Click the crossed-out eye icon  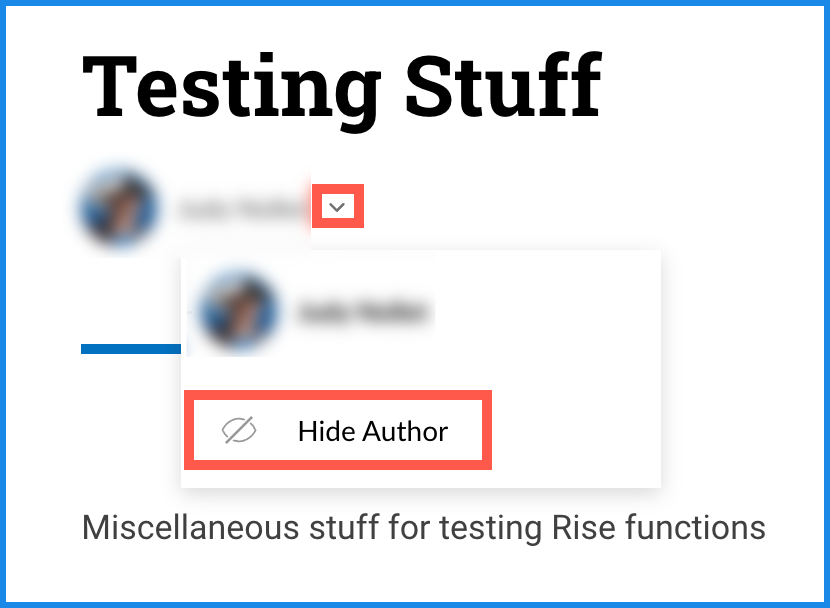pos(238,431)
